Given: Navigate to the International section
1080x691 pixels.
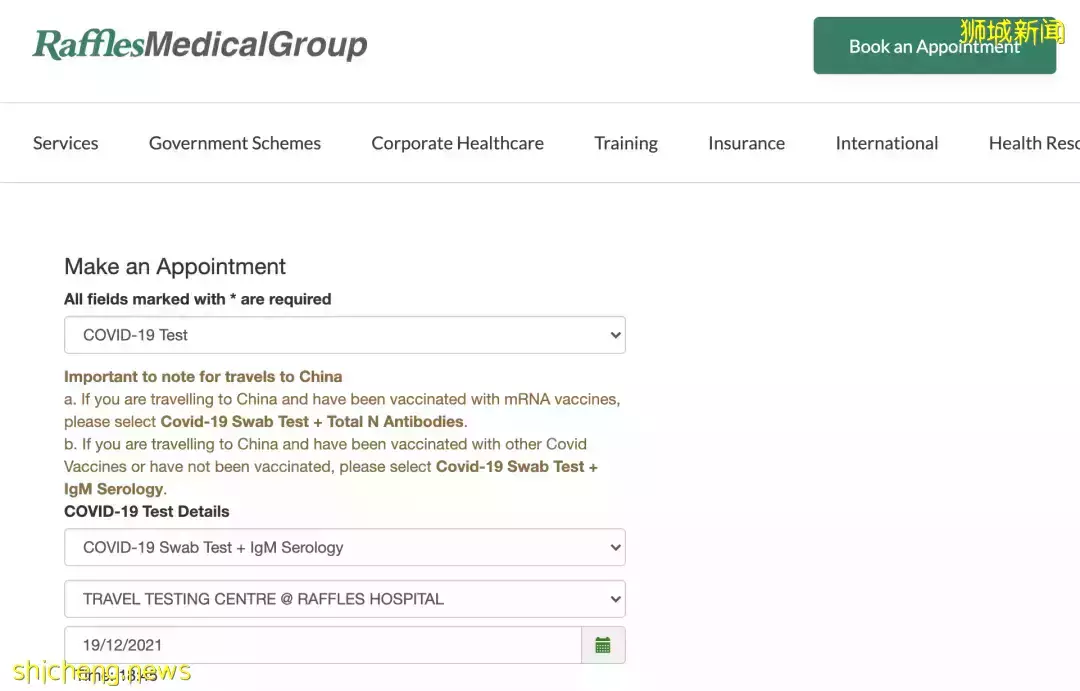Looking at the screenshot, I should pos(886,143).
